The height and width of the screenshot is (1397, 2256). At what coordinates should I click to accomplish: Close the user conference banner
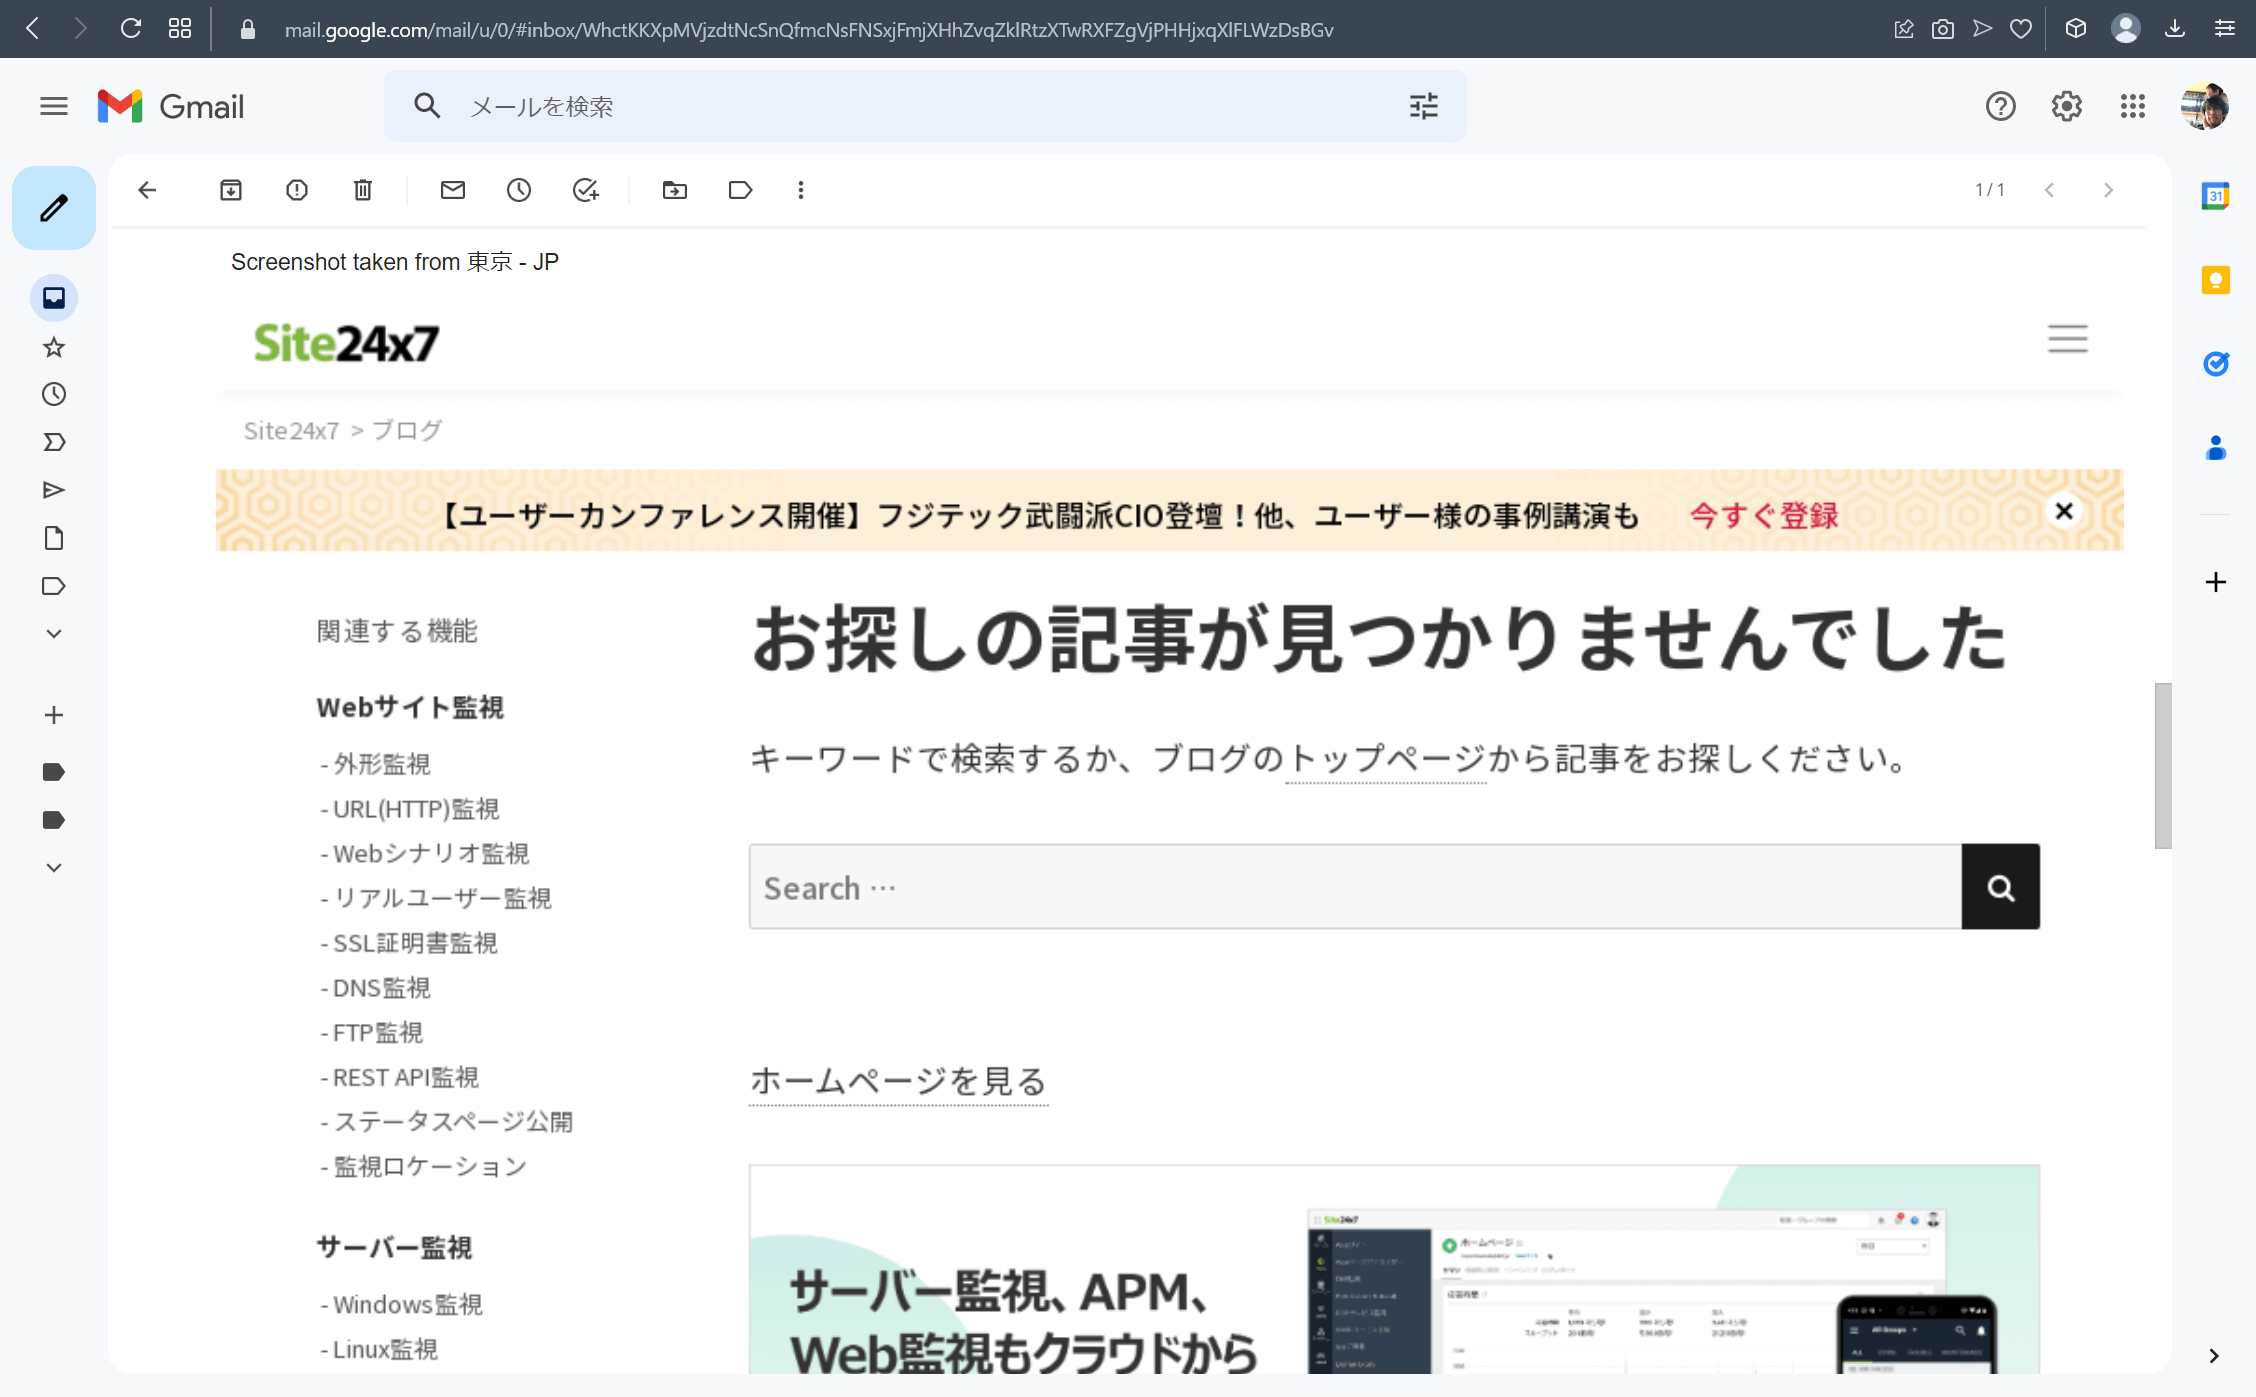click(x=2064, y=511)
